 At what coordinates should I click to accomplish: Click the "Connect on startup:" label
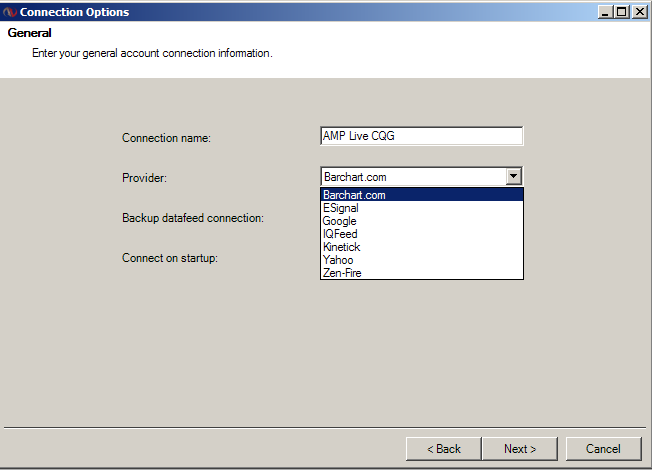click(x=170, y=258)
